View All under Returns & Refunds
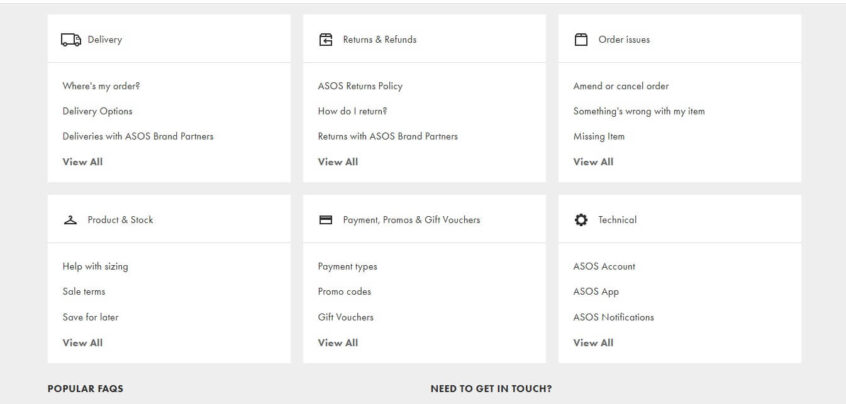The image size is (846, 404). tap(338, 162)
